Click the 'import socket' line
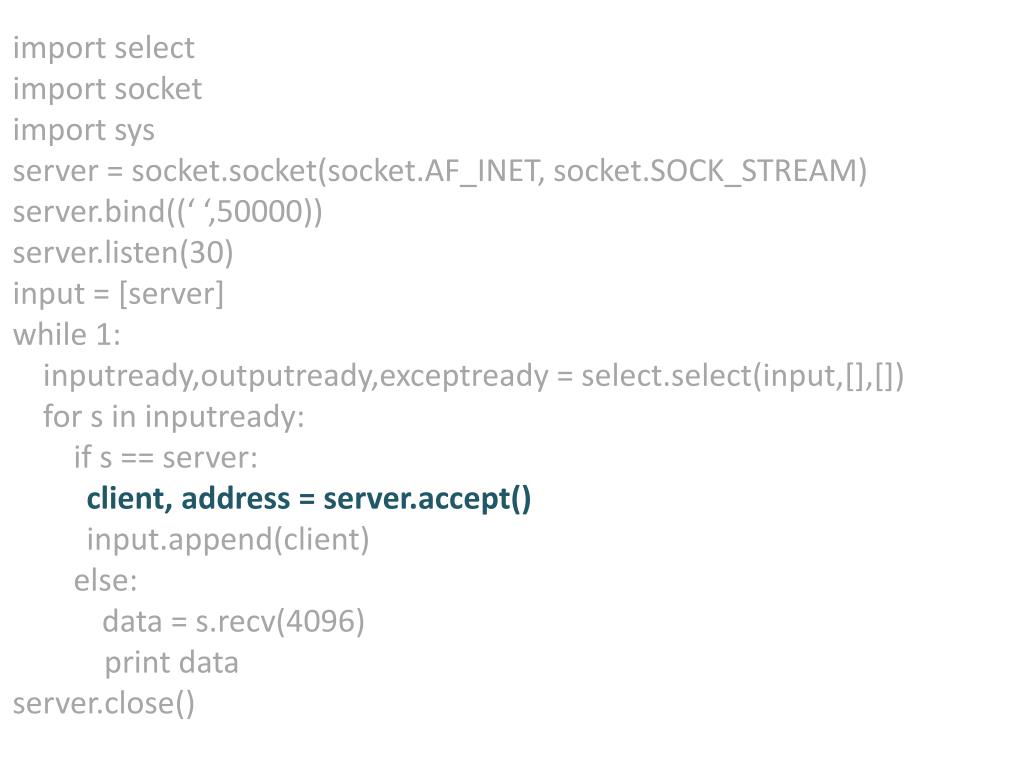The width and height of the screenshot is (1024, 768). [107, 89]
